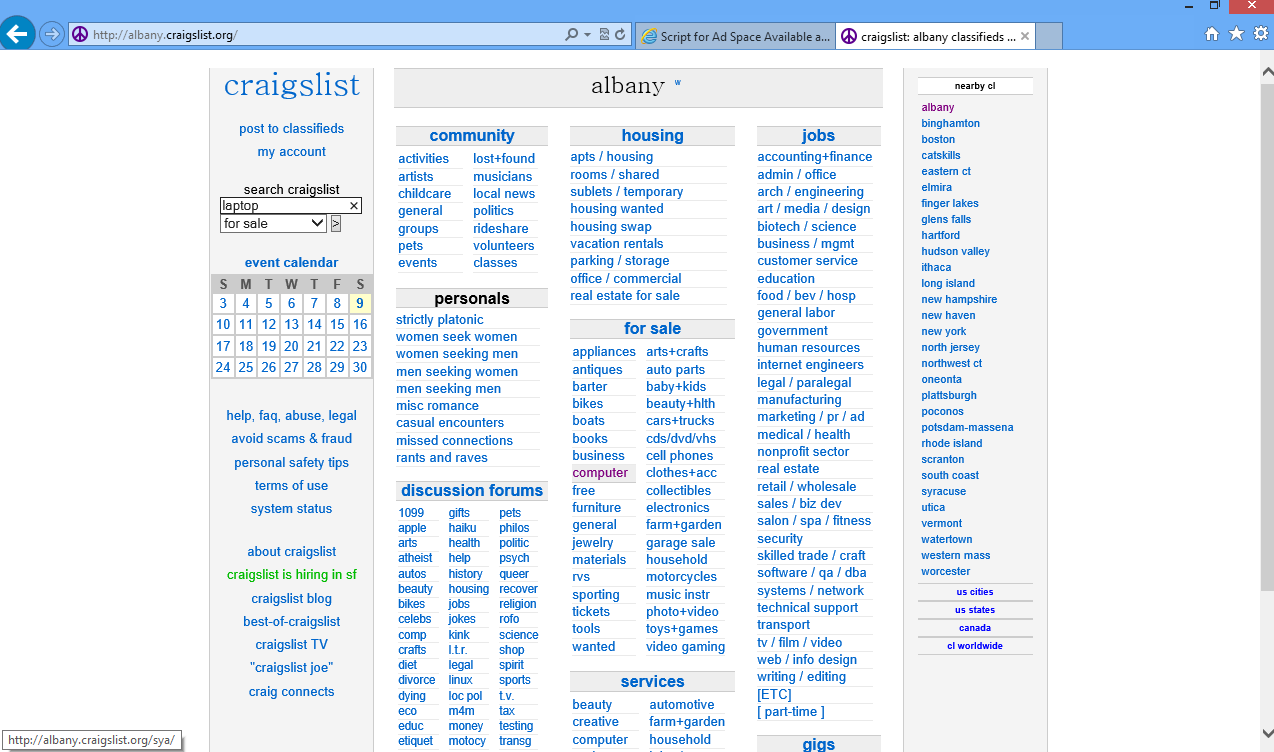Go to nearby 'worcester' craigslist
The height and width of the screenshot is (752, 1274).
pos(945,572)
